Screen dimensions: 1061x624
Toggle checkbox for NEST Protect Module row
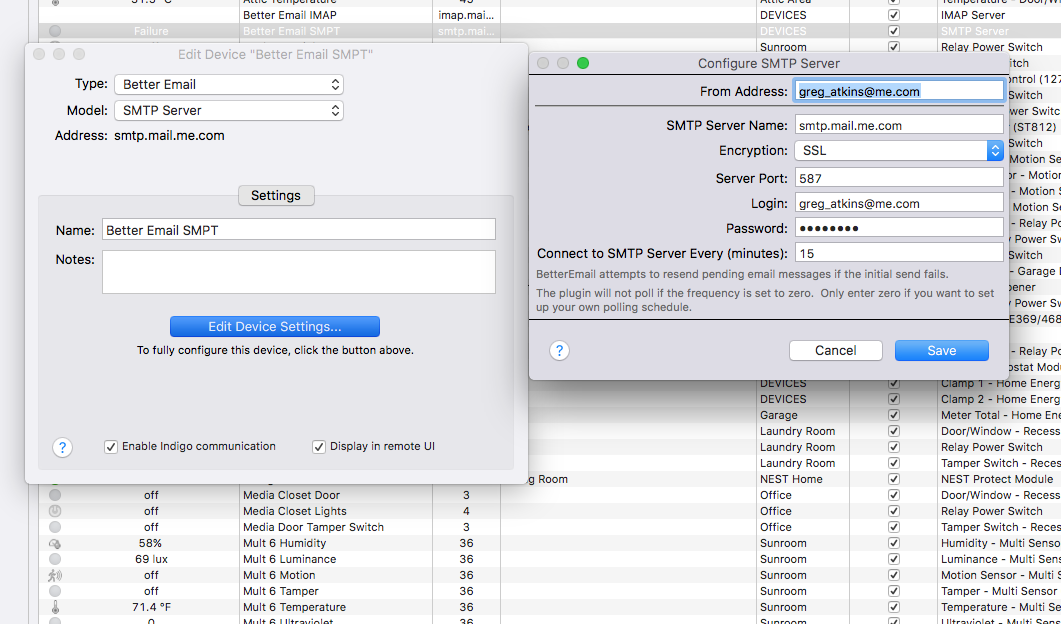[894, 479]
